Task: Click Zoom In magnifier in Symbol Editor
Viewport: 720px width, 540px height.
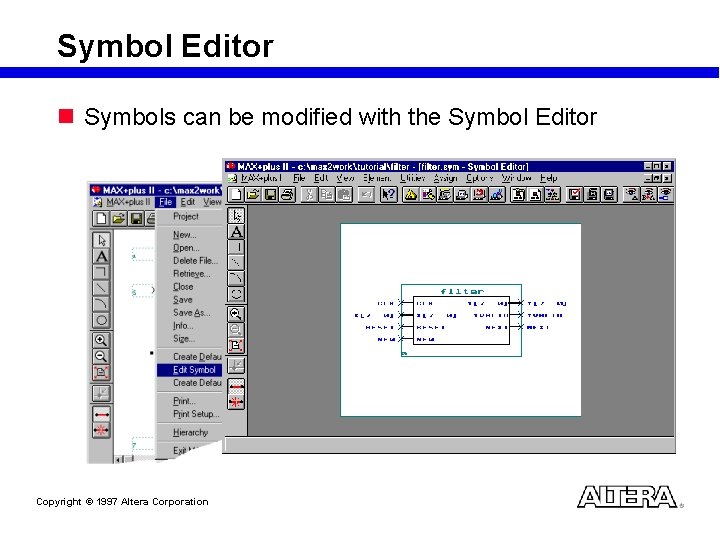Action: (236, 314)
